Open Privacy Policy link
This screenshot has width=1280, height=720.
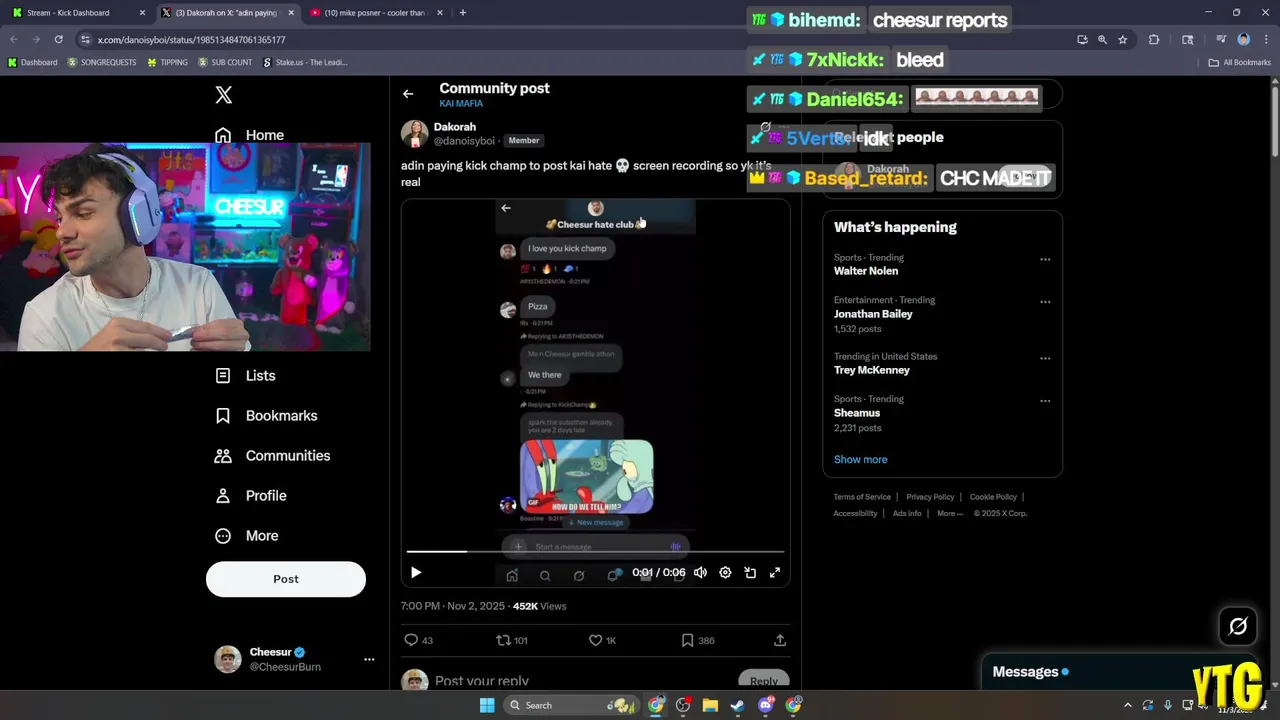[x=930, y=497]
